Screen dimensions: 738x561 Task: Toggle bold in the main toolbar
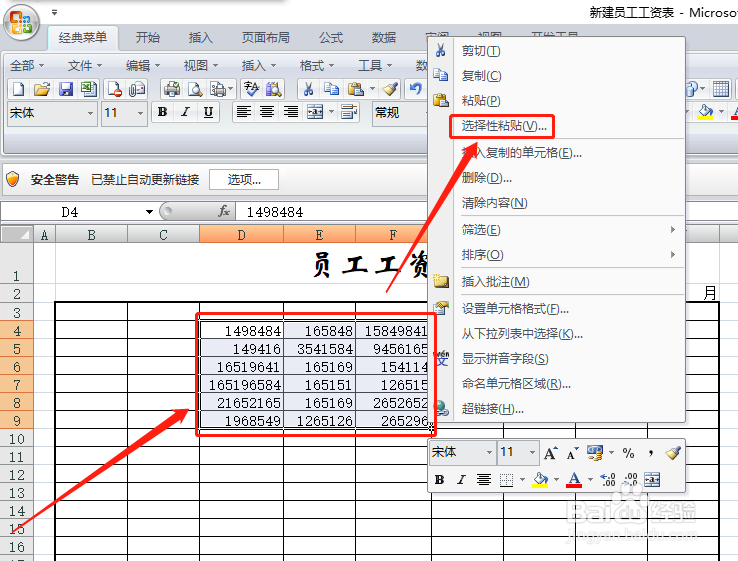pos(163,112)
